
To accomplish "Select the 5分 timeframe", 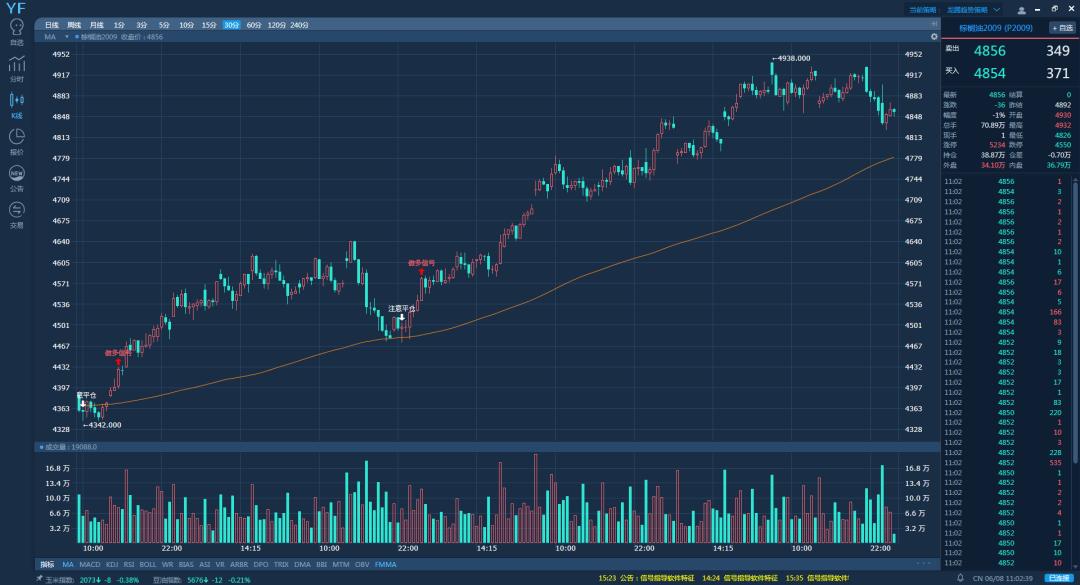I will [164, 25].
